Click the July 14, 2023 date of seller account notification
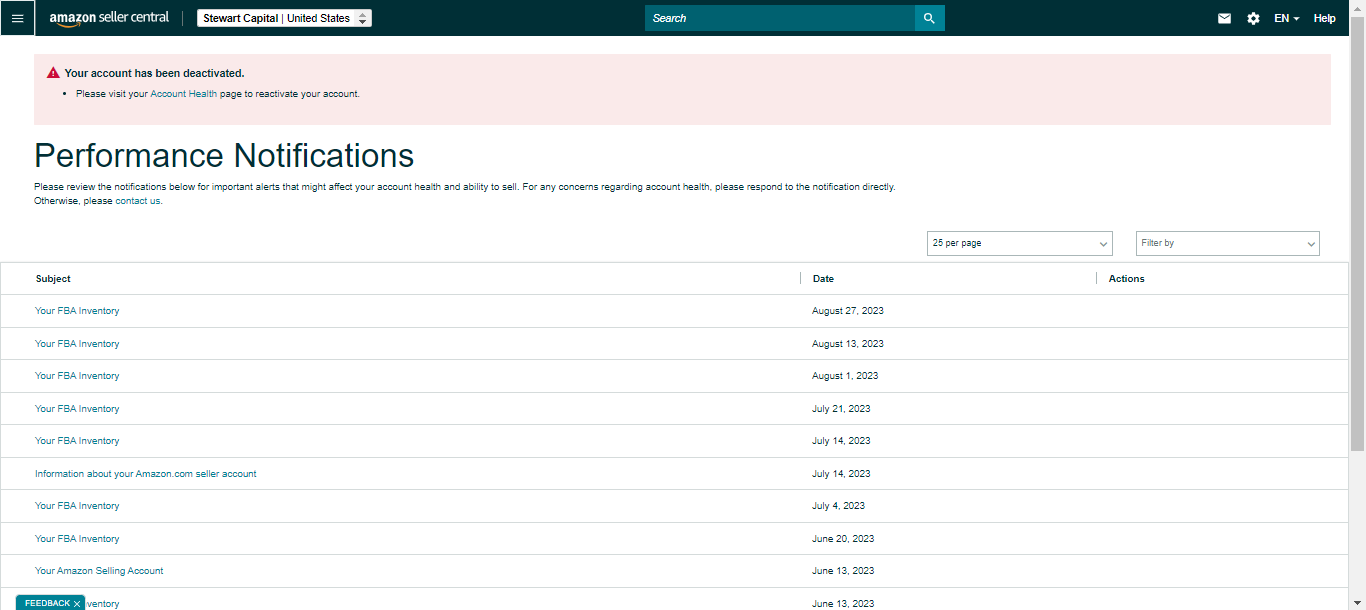Image resolution: width=1366 pixels, height=610 pixels. coord(841,474)
